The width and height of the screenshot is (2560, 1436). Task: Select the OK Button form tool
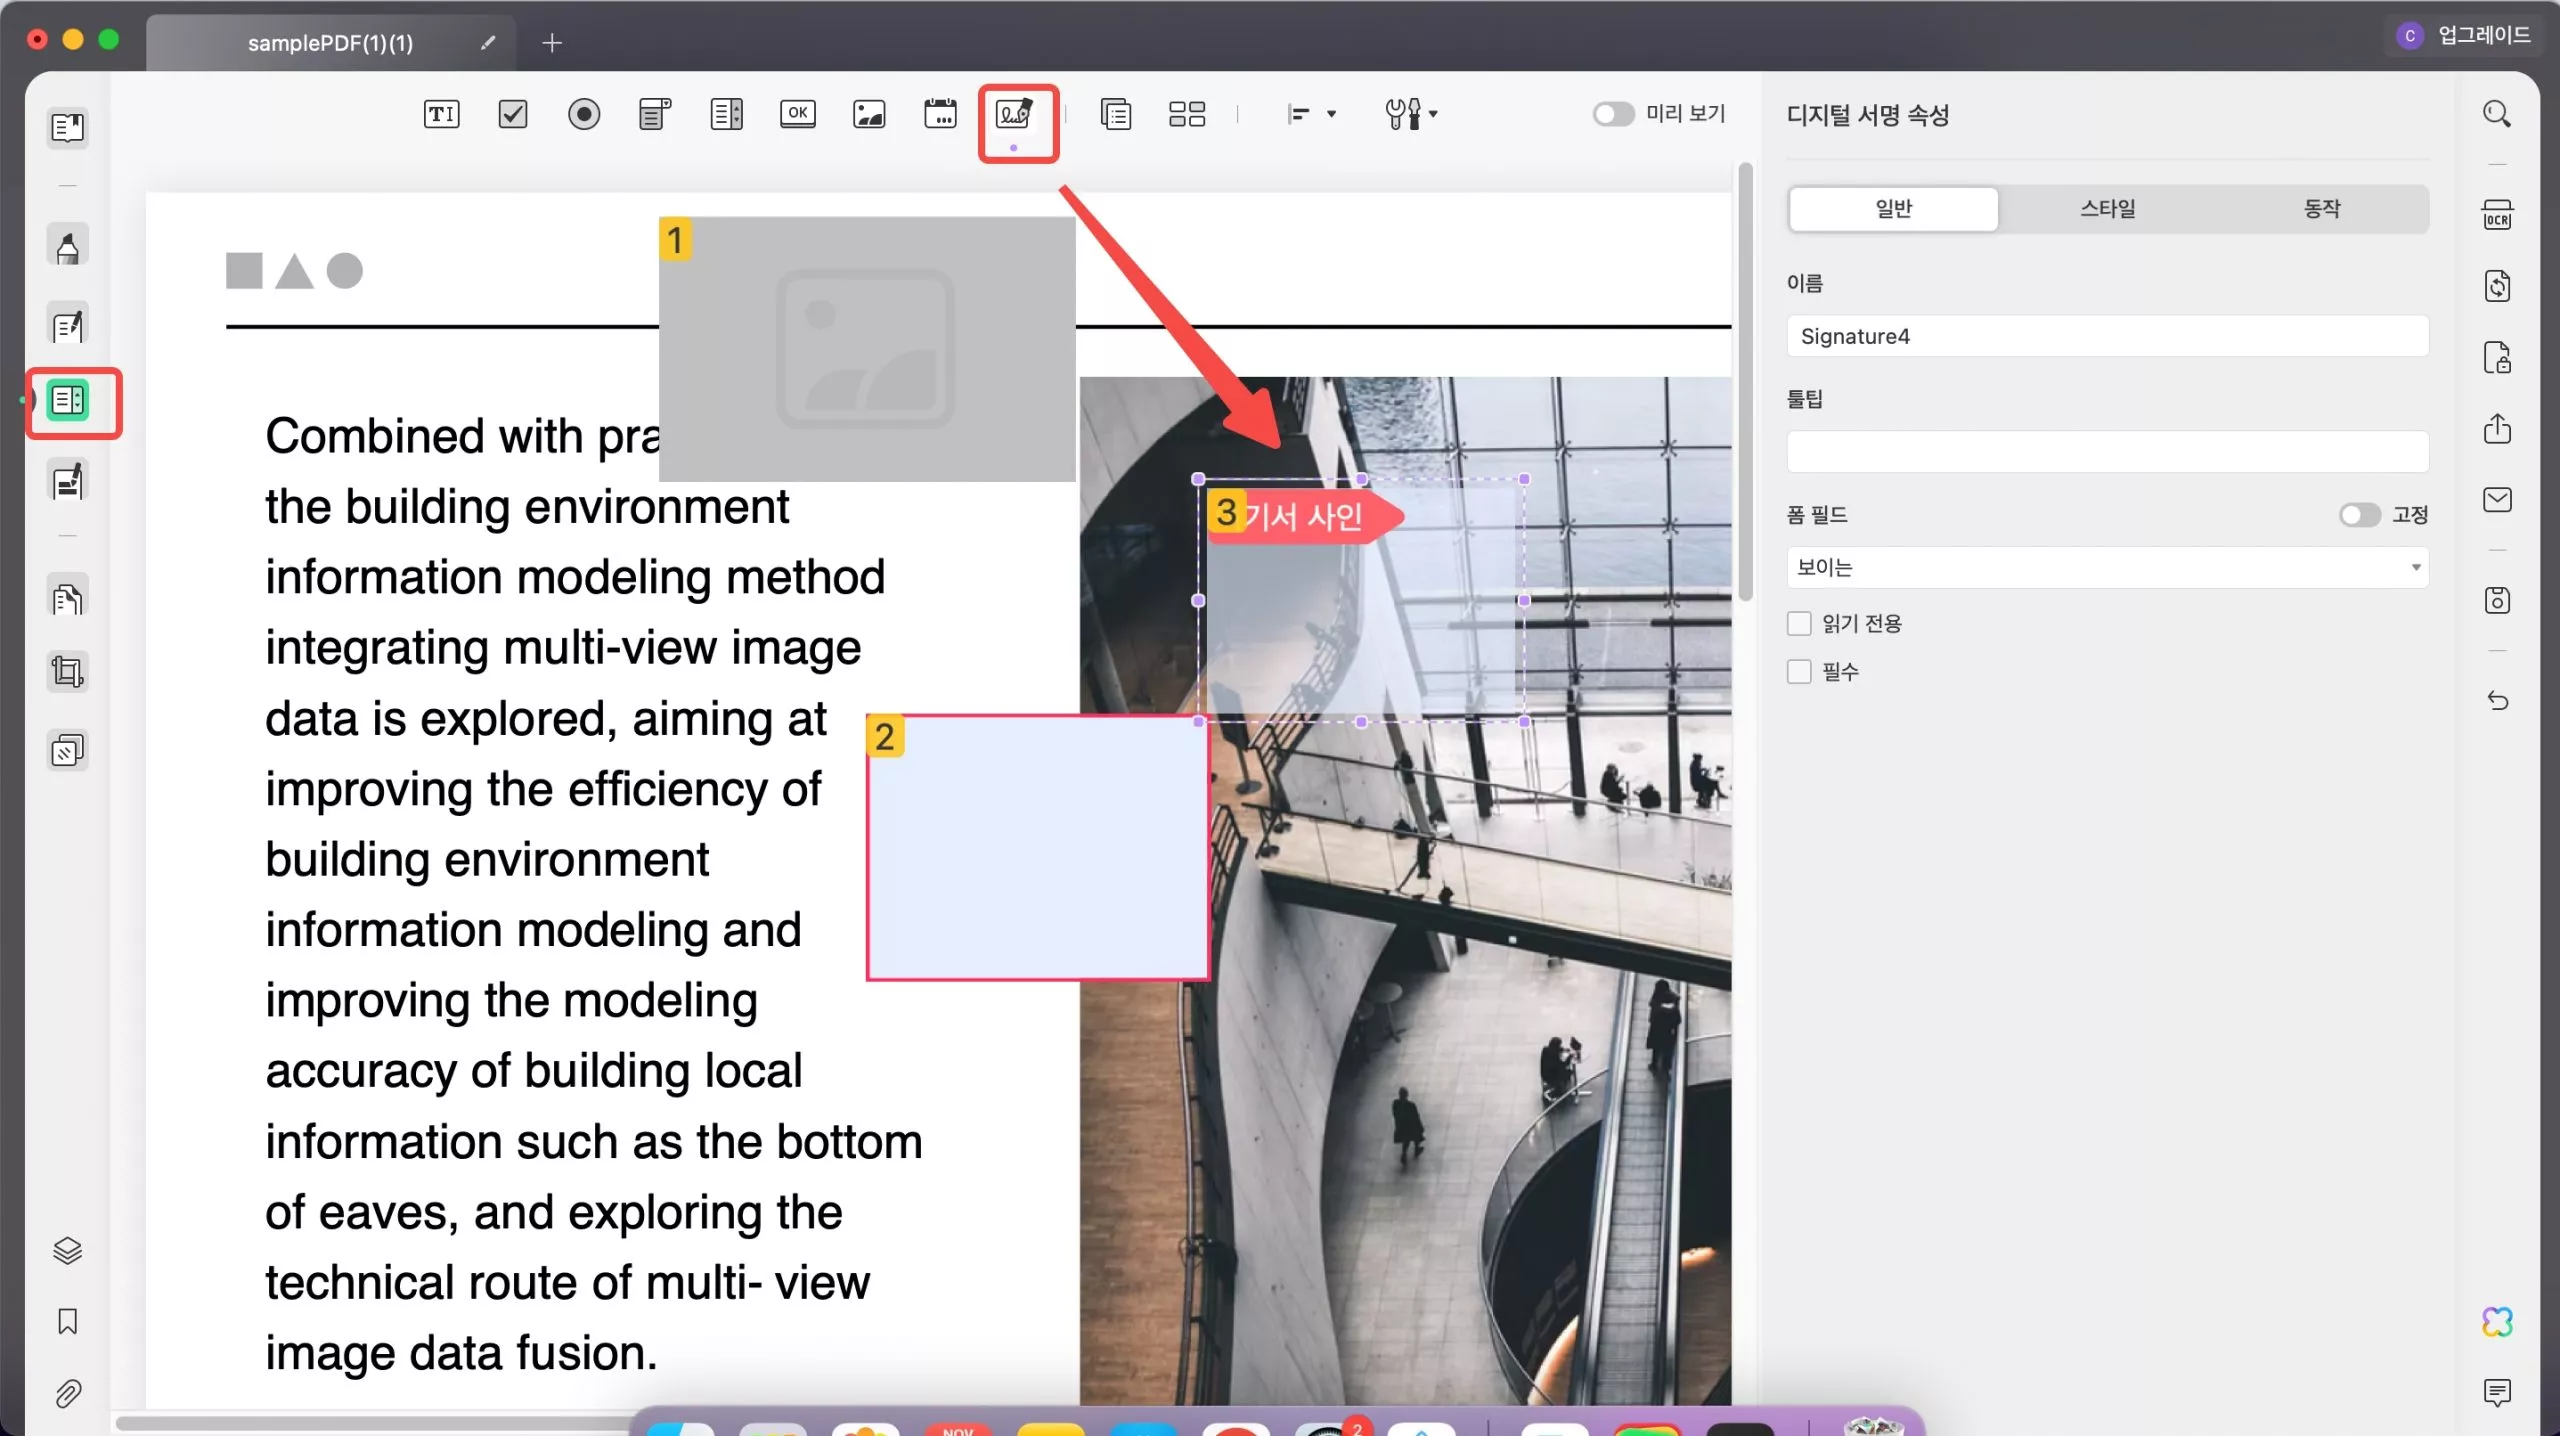pyautogui.click(x=798, y=114)
